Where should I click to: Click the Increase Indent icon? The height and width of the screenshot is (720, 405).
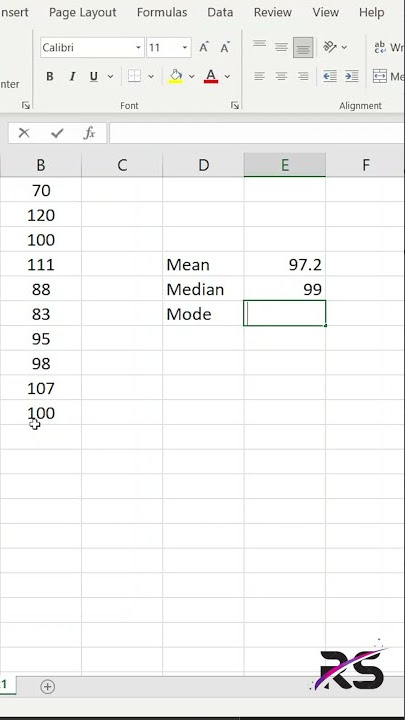352,76
